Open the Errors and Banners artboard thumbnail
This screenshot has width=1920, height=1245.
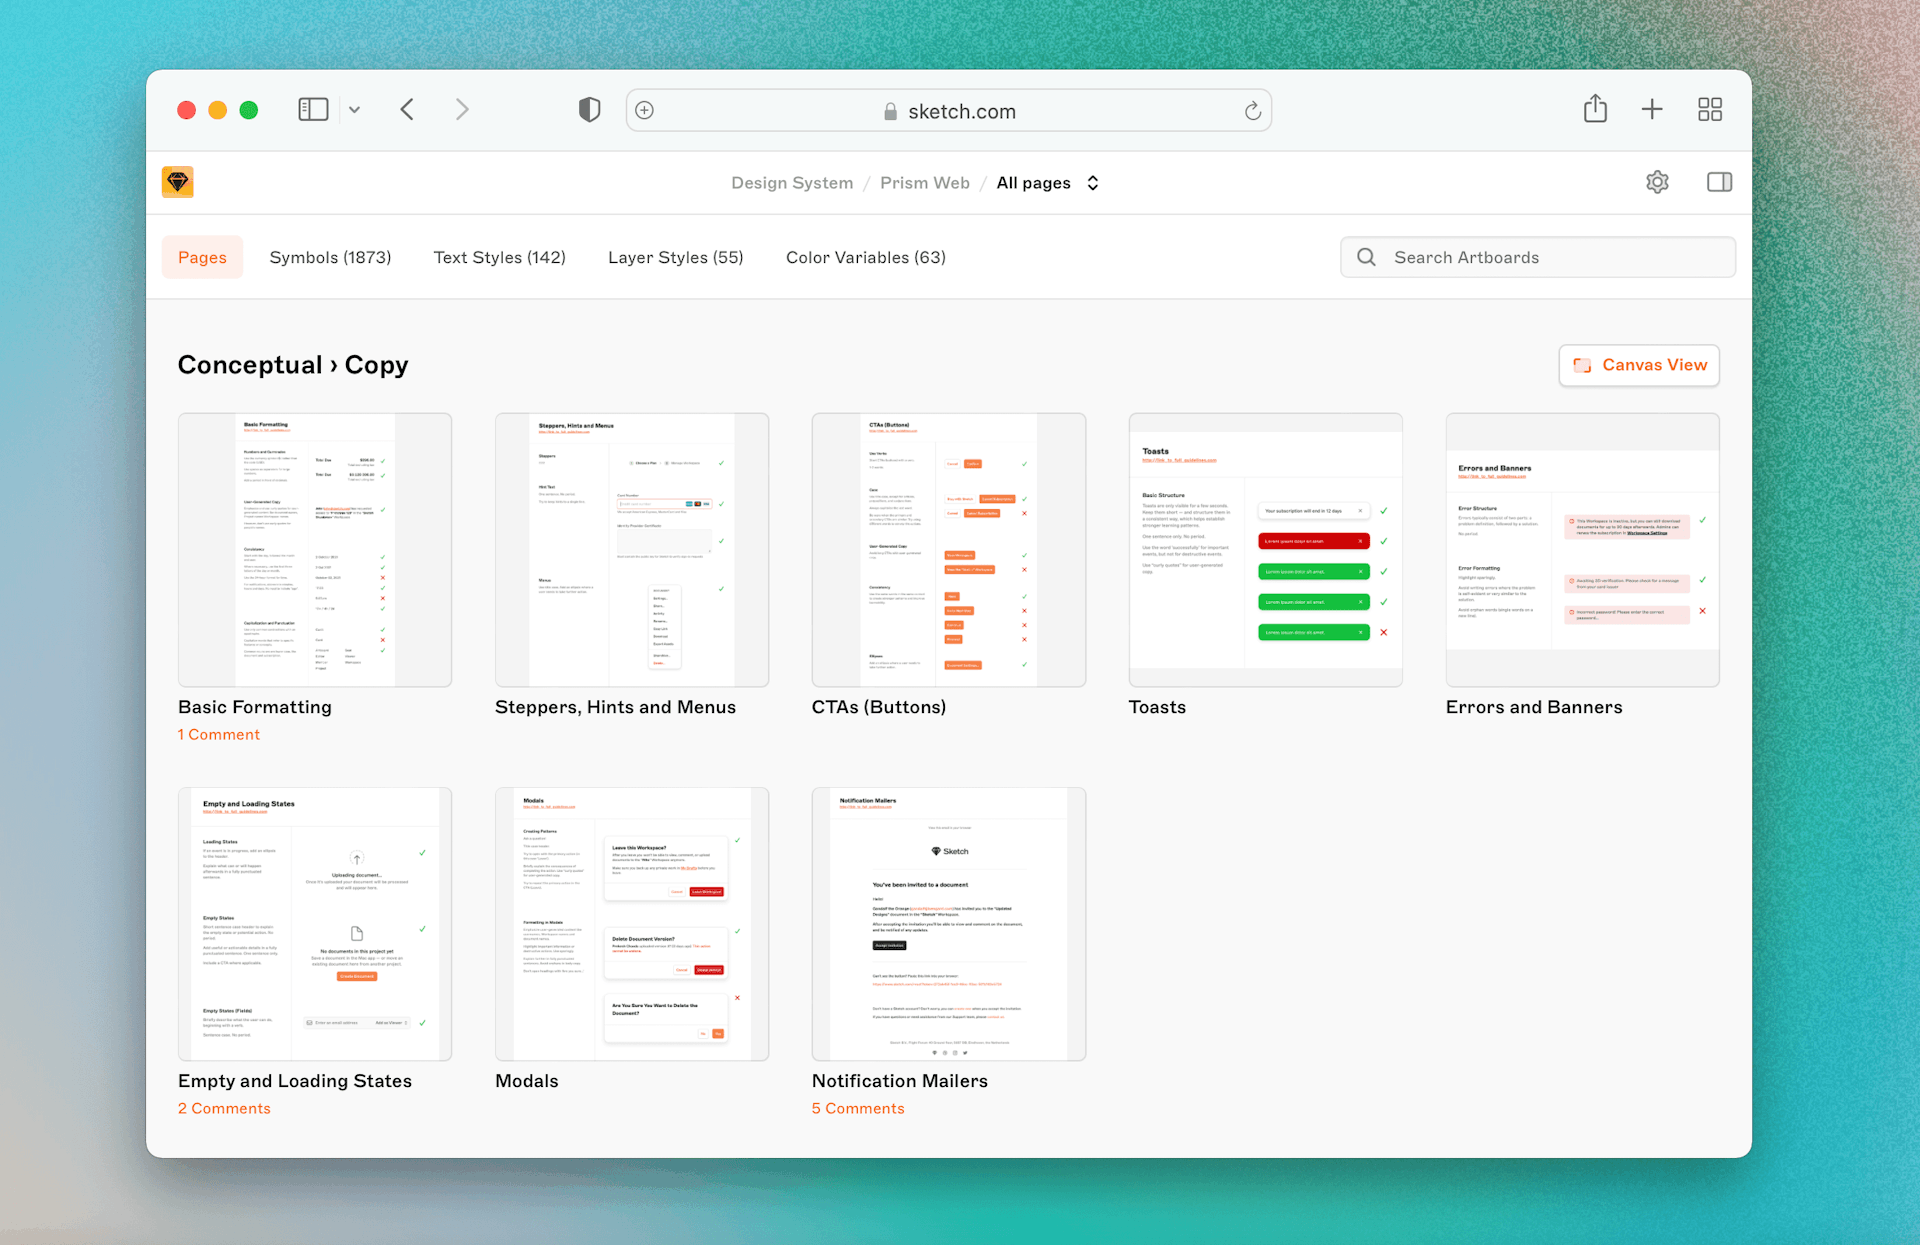[1582, 550]
